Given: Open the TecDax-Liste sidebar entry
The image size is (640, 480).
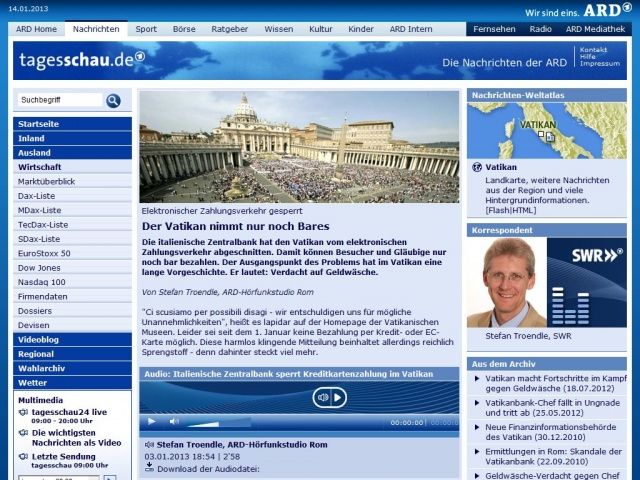Looking at the screenshot, I should tap(72, 224).
